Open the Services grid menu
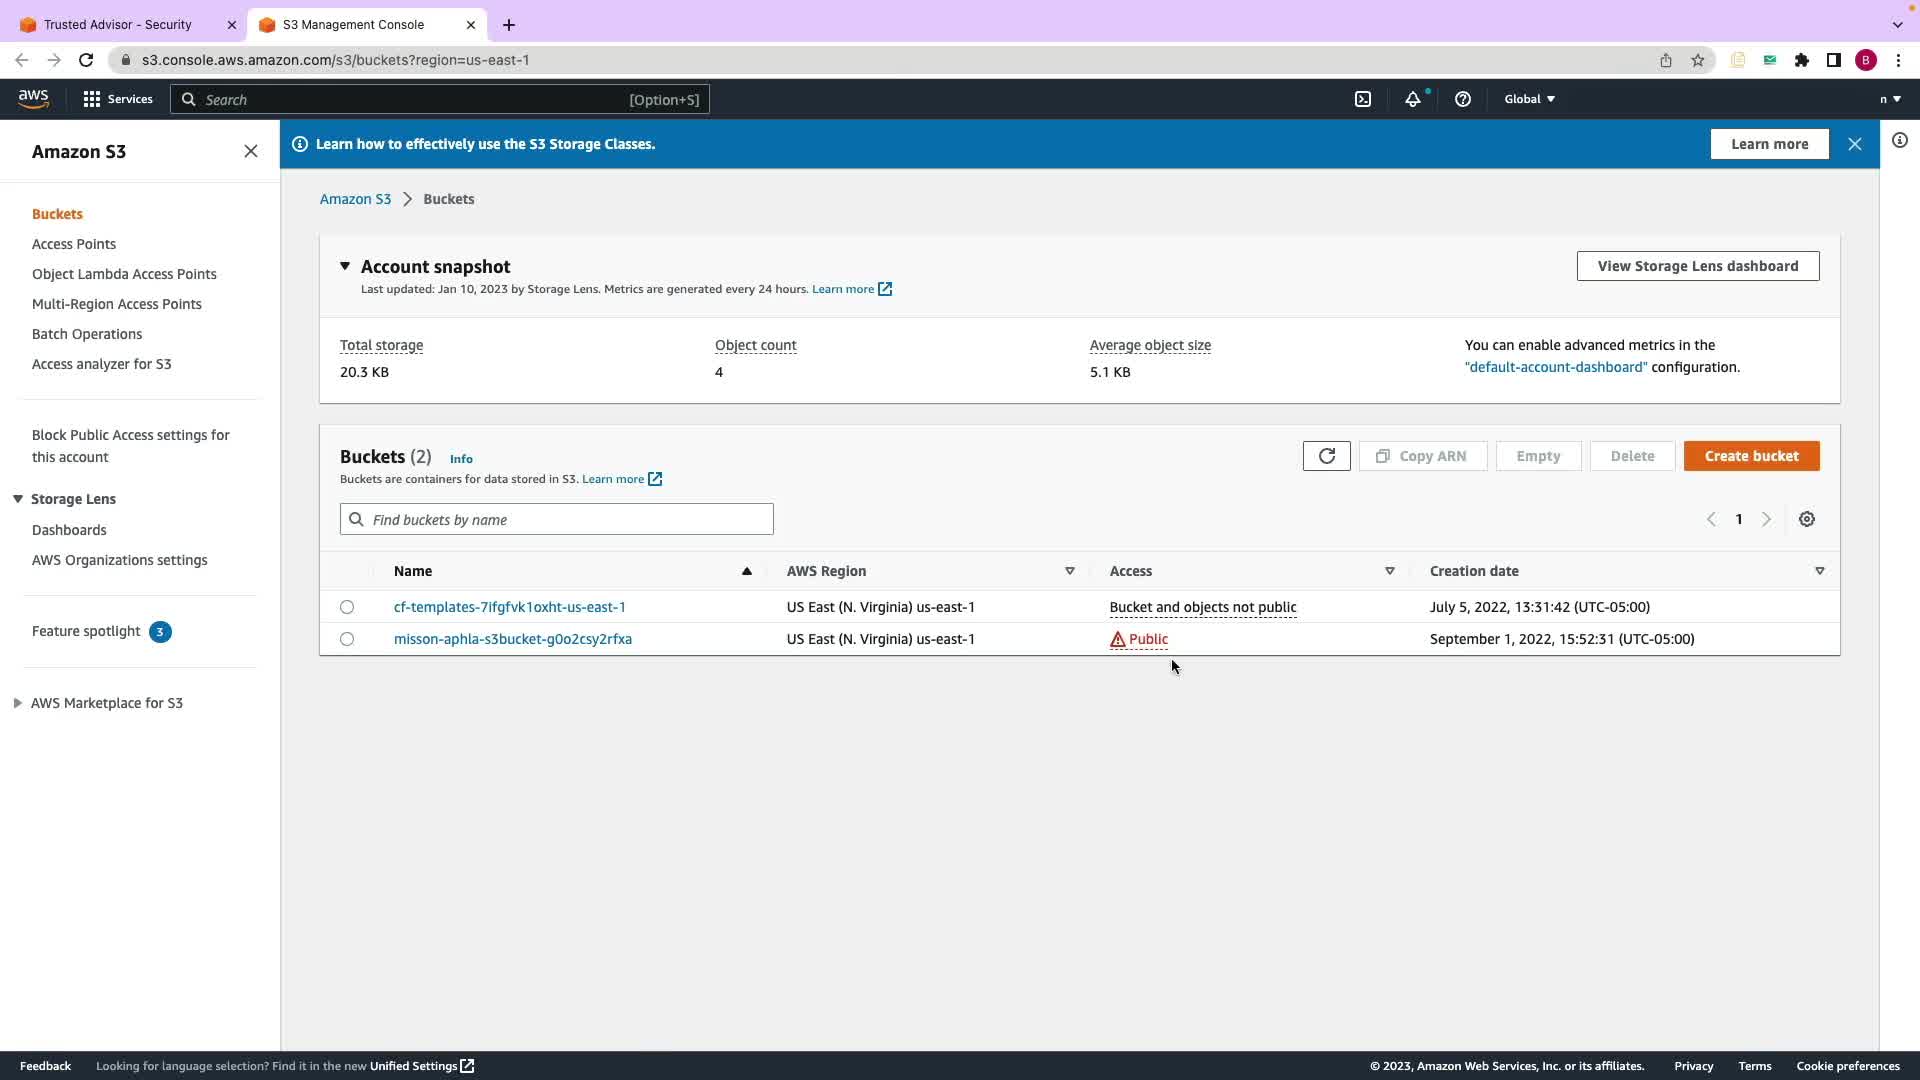Image resolution: width=1920 pixels, height=1080 pixels. pos(118,99)
